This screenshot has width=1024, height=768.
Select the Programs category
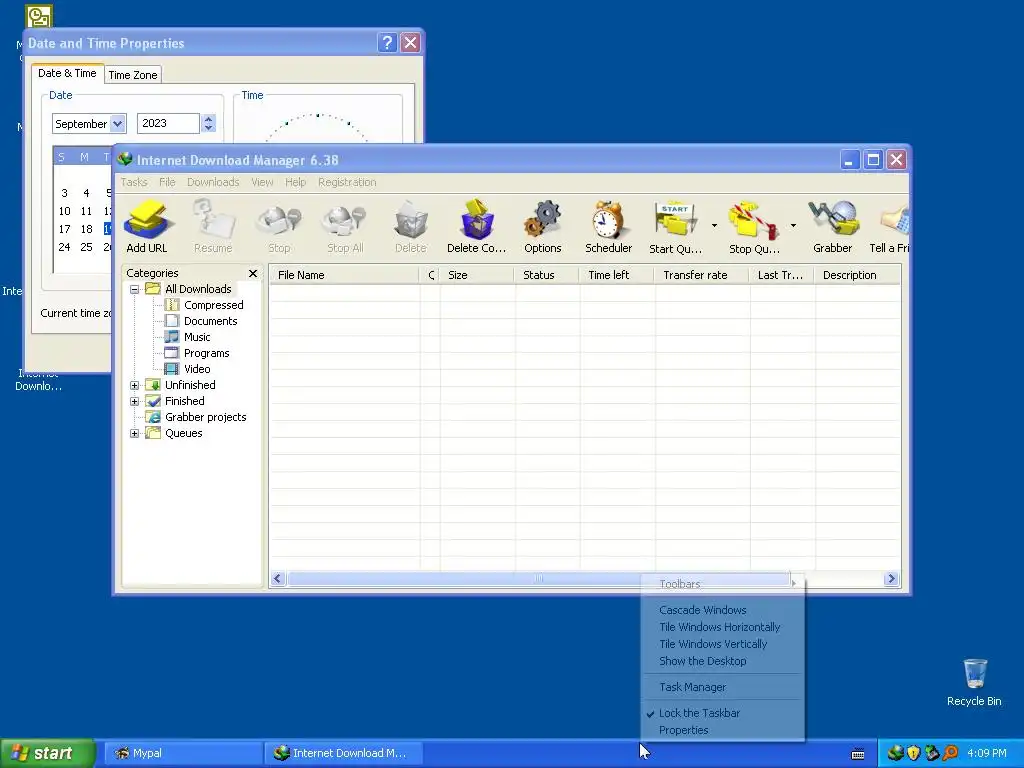[x=206, y=353]
